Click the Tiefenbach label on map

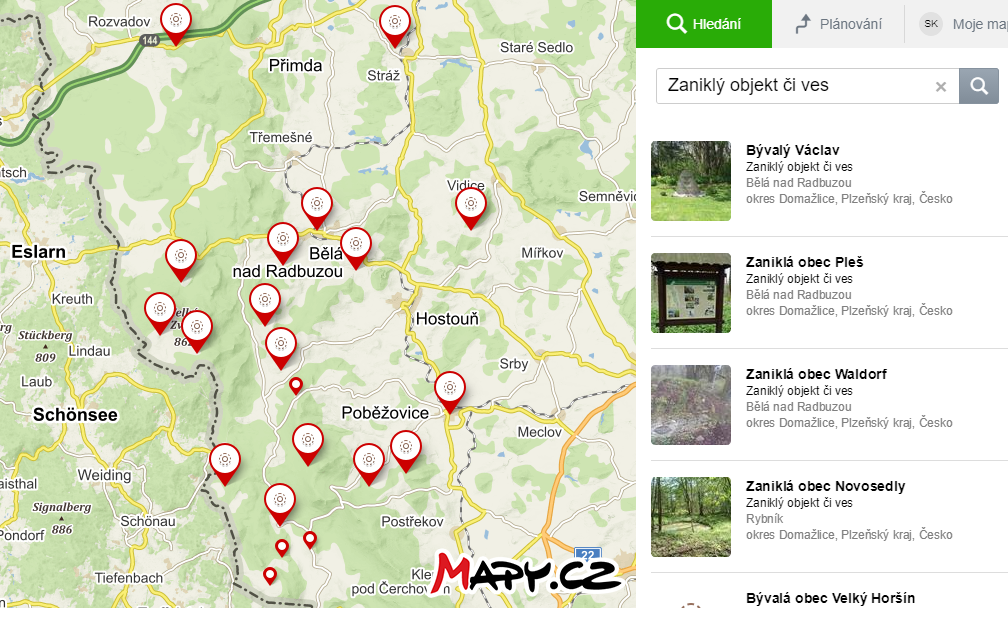point(129,578)
